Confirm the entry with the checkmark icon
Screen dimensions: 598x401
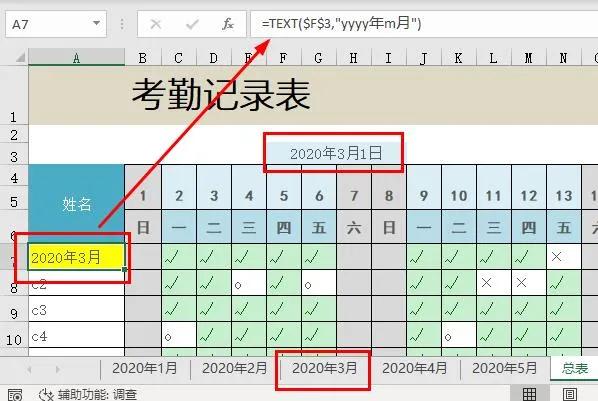(192, 24)
